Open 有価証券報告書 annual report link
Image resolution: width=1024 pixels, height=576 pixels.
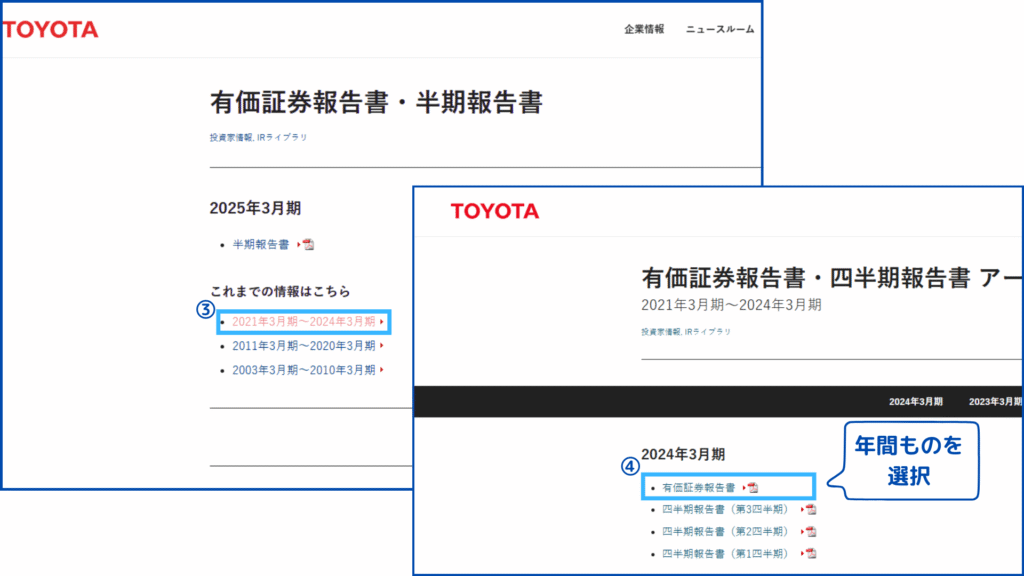[699, 487]
